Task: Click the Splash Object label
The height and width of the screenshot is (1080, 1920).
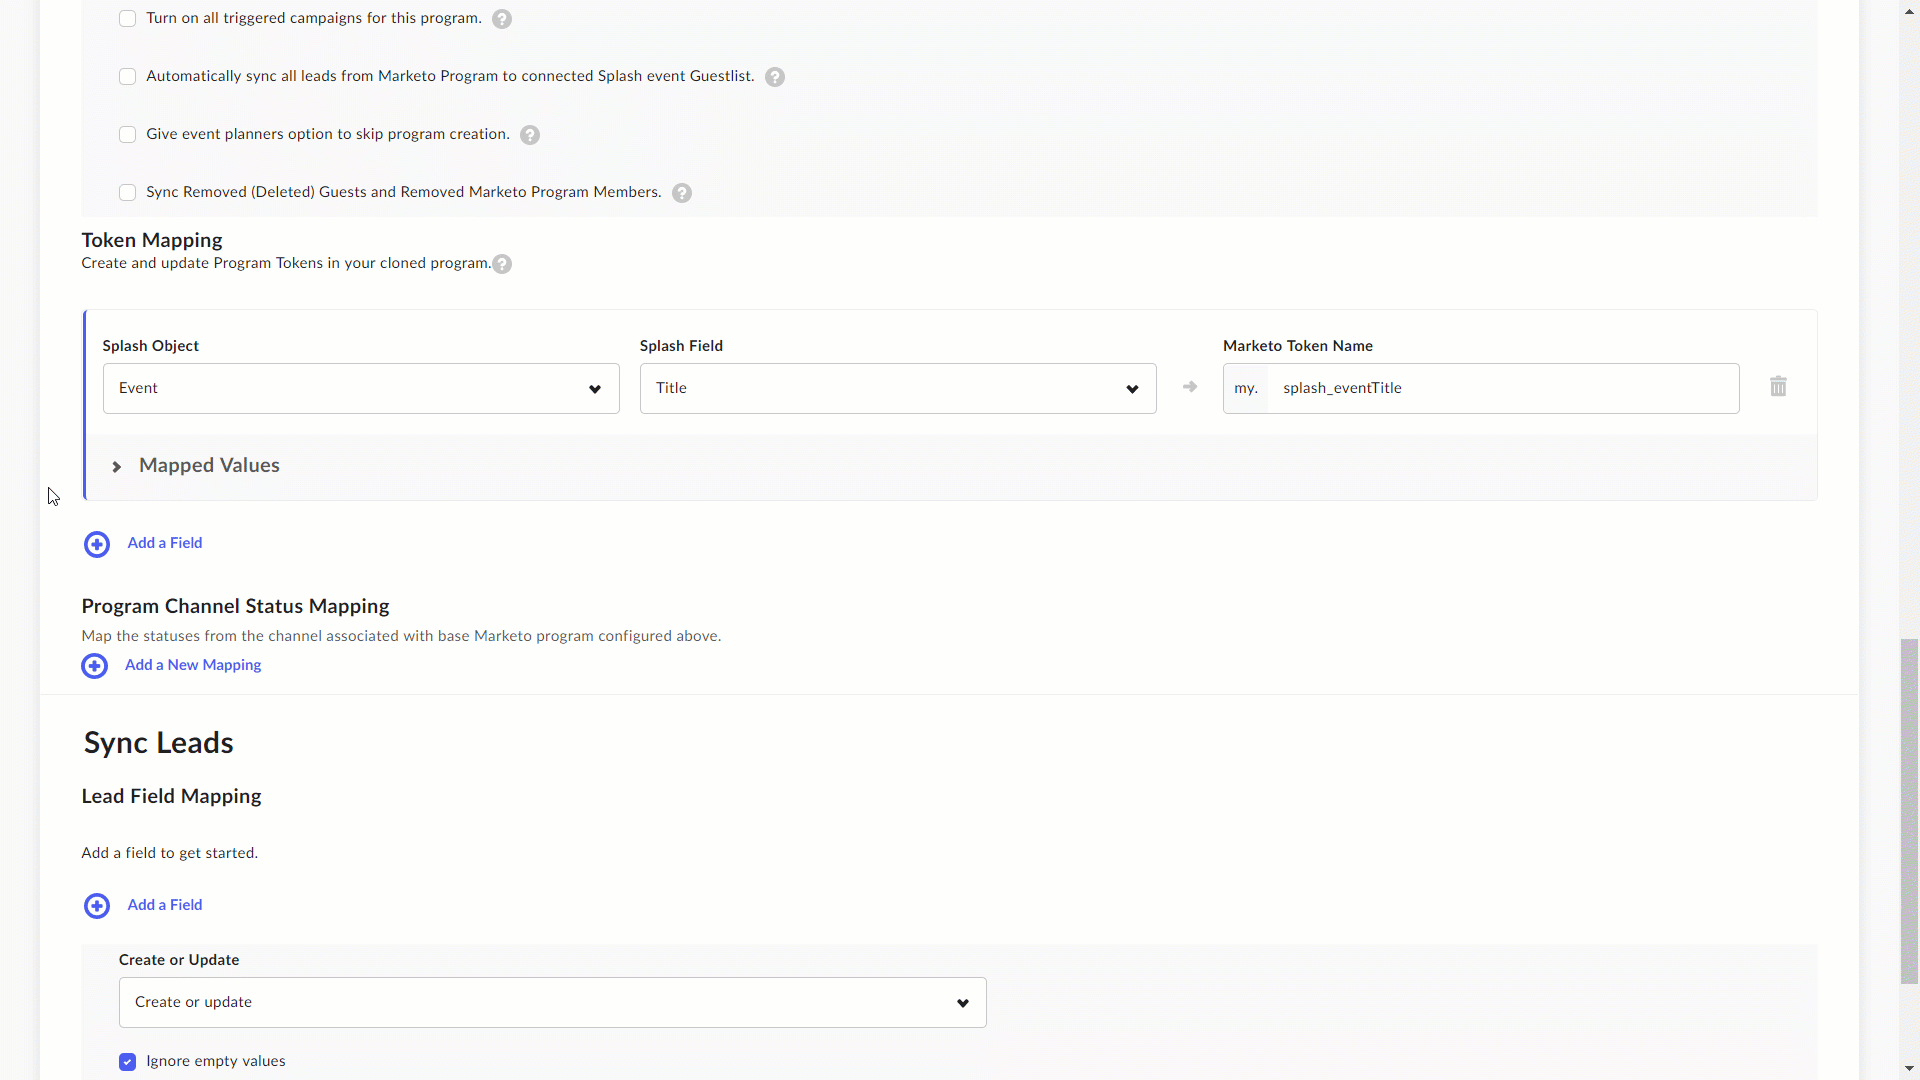Action: (151, 346)
